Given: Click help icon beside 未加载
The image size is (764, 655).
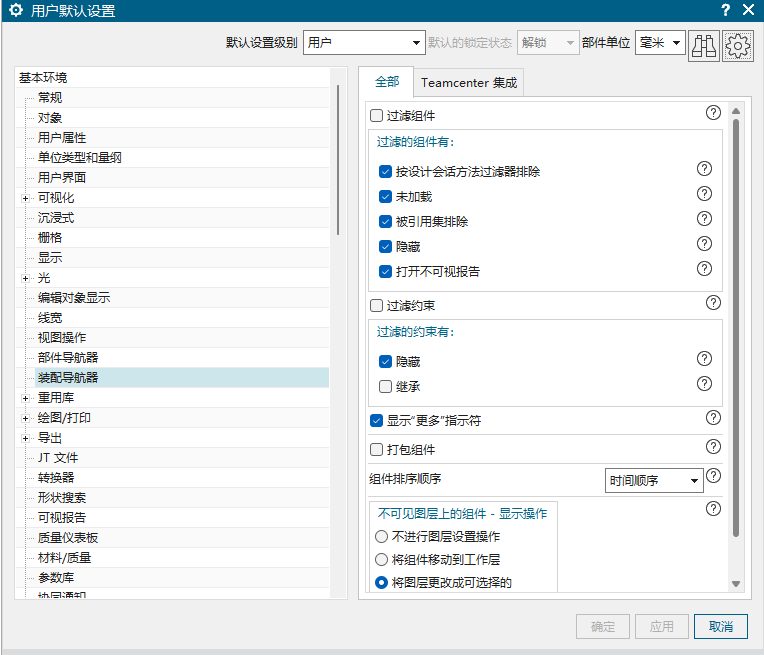Looking at the screenshot, I should coord(704,193).
